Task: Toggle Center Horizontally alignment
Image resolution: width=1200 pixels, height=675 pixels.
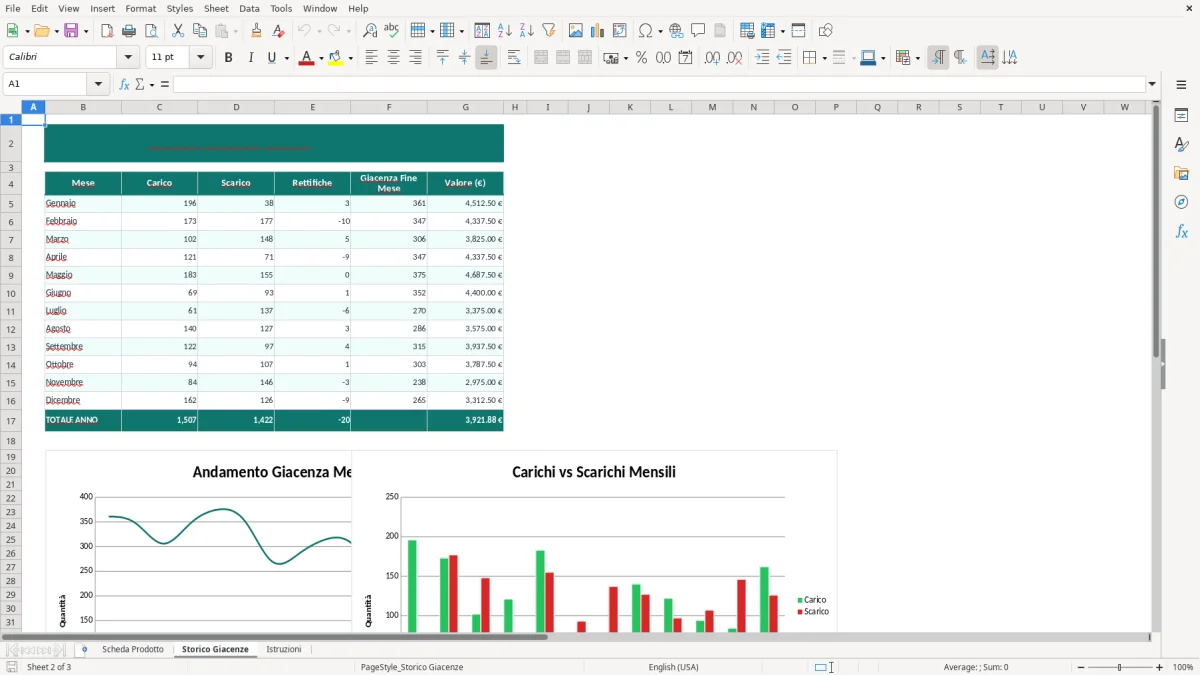Action: coord(394,58)
